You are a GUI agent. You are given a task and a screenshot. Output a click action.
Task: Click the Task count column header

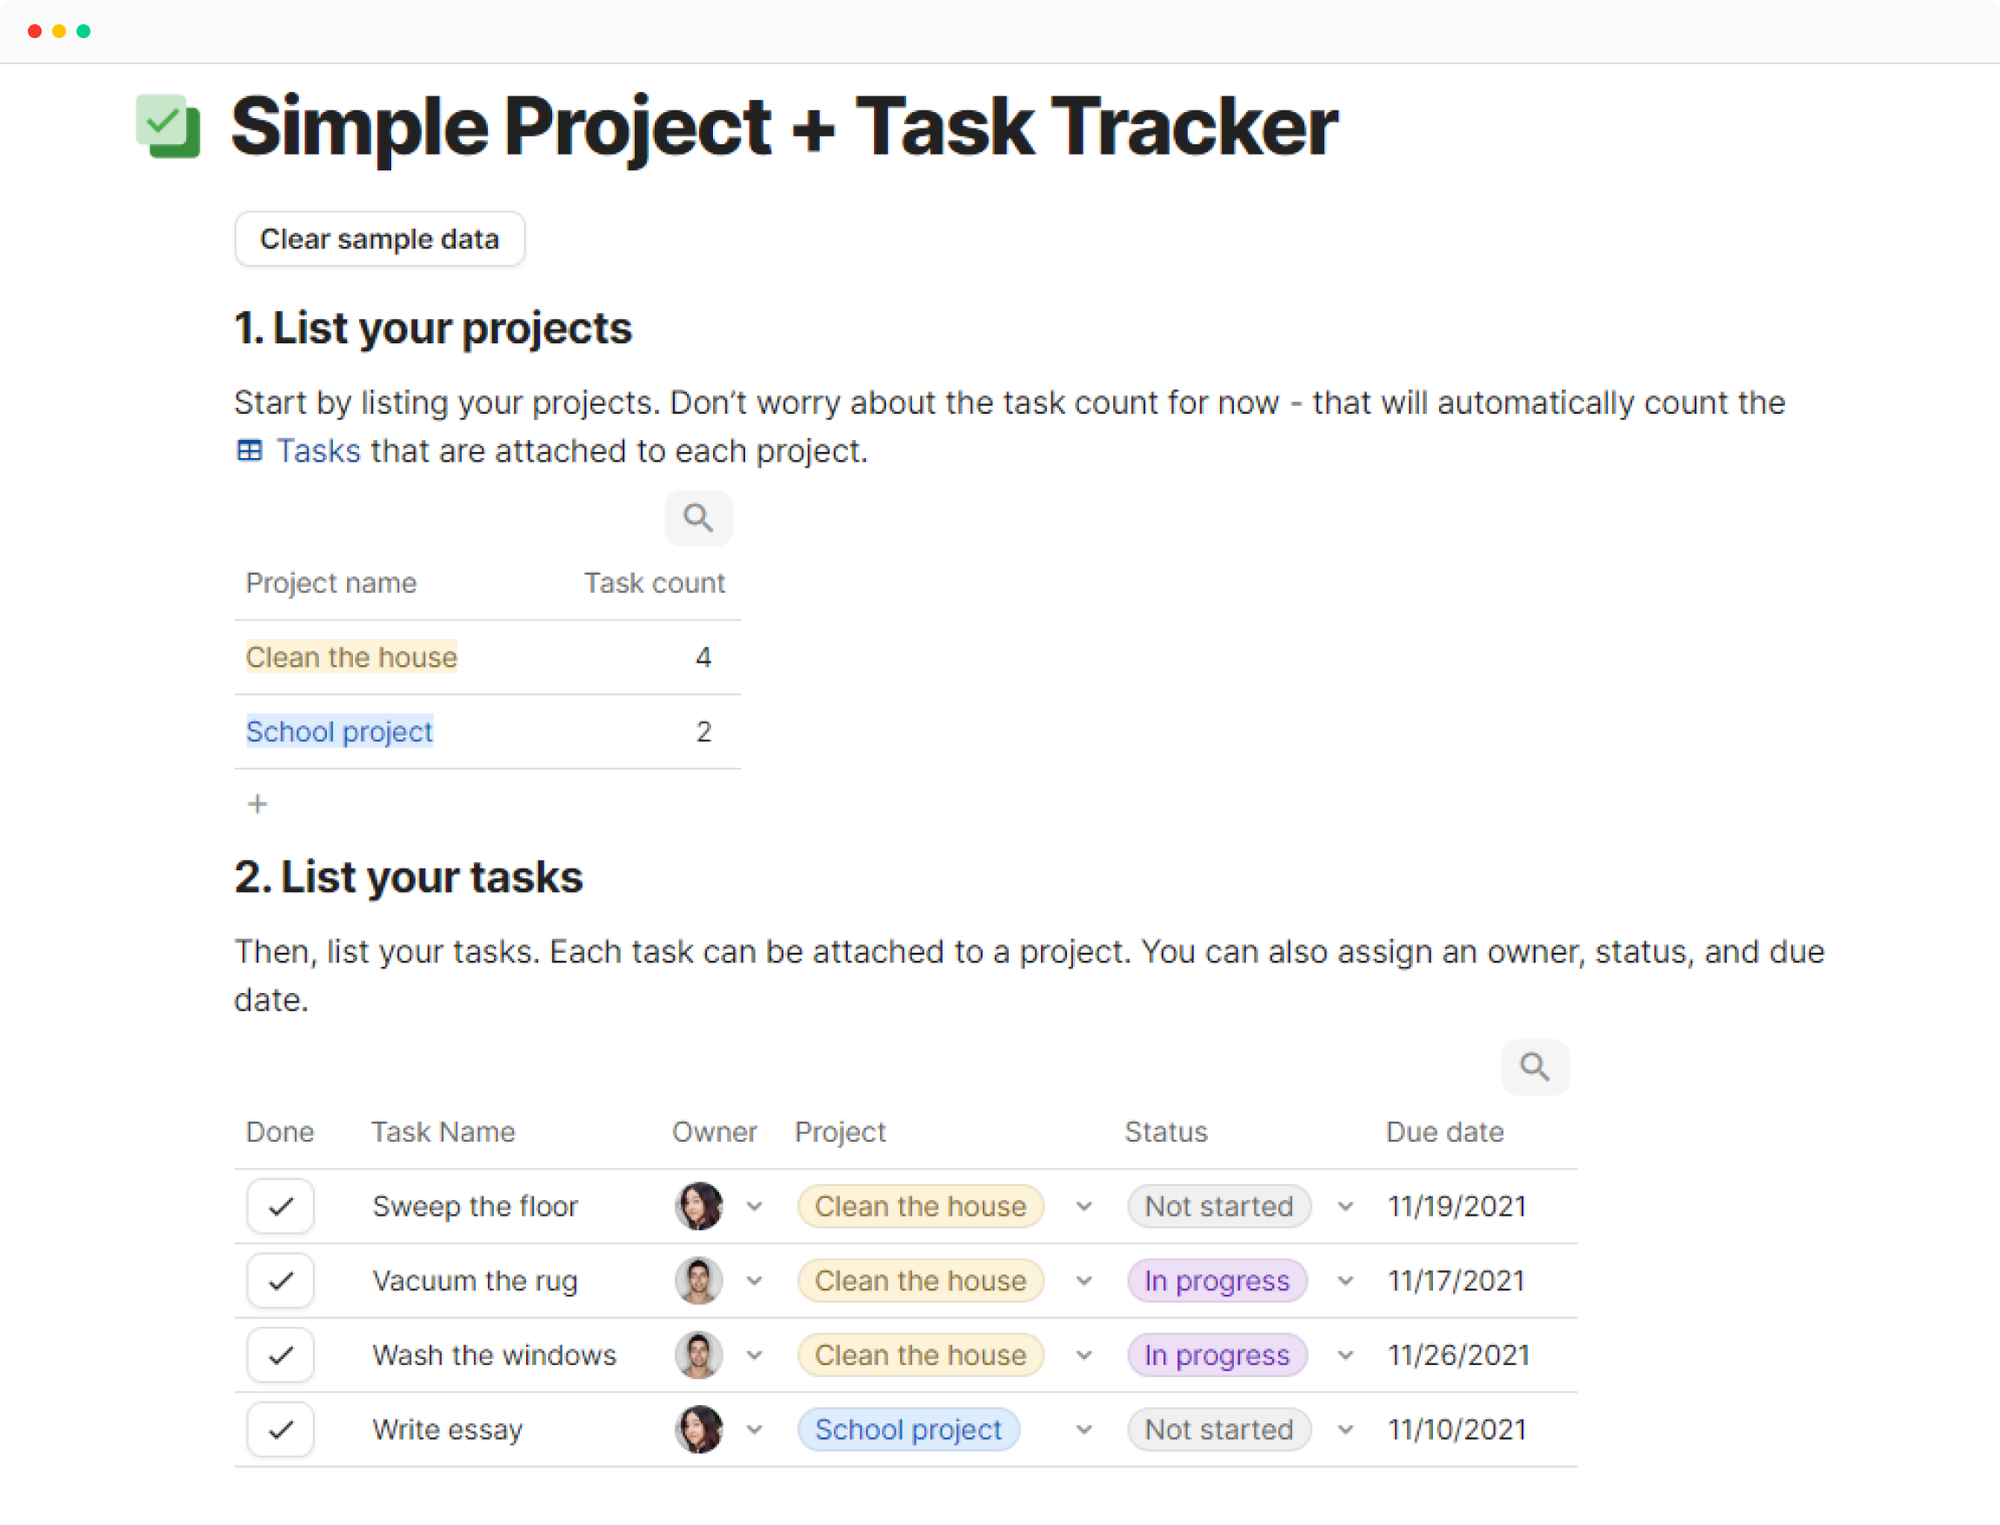coord(654,583)
